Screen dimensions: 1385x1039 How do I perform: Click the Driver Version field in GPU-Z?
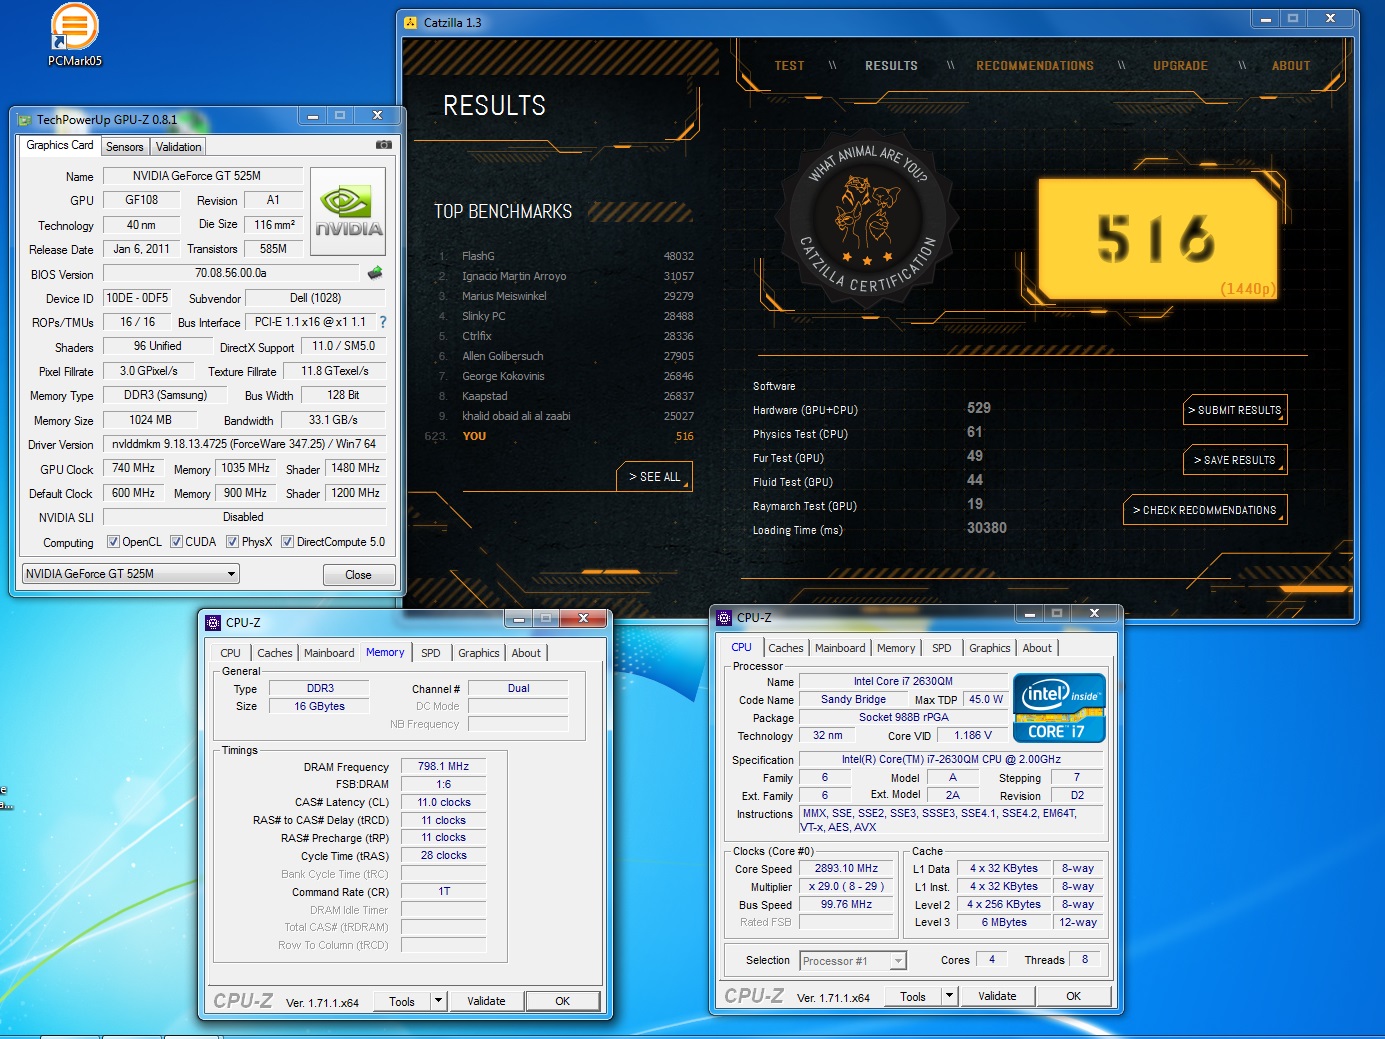point(244,444)
